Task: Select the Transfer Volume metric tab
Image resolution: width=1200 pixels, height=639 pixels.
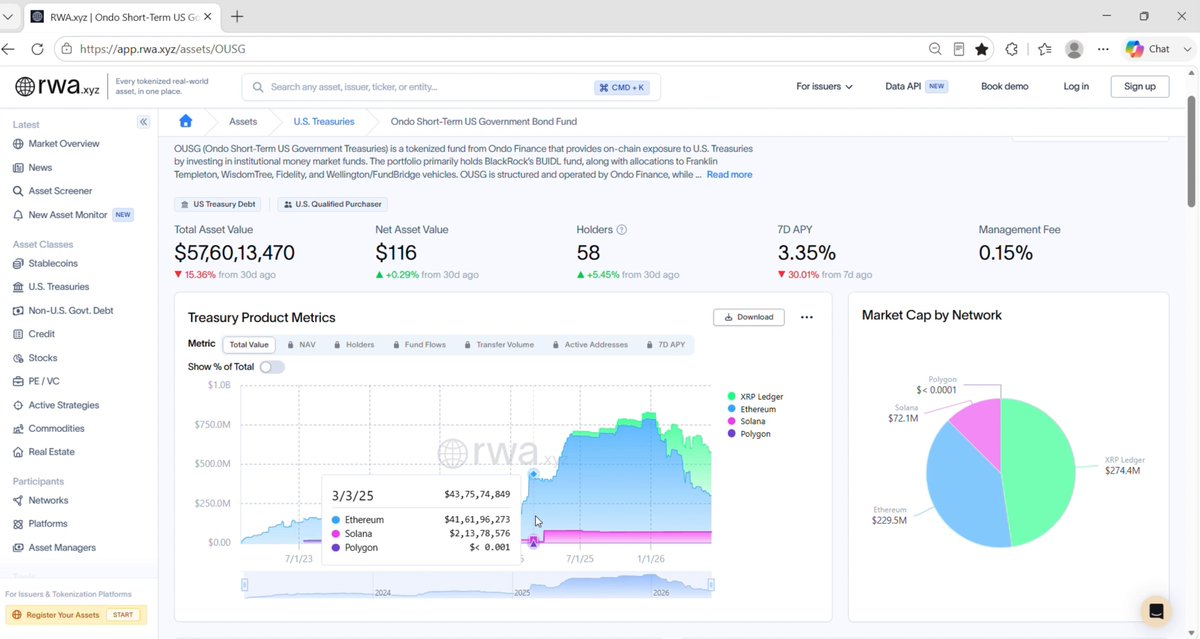Action: [500, 345]
